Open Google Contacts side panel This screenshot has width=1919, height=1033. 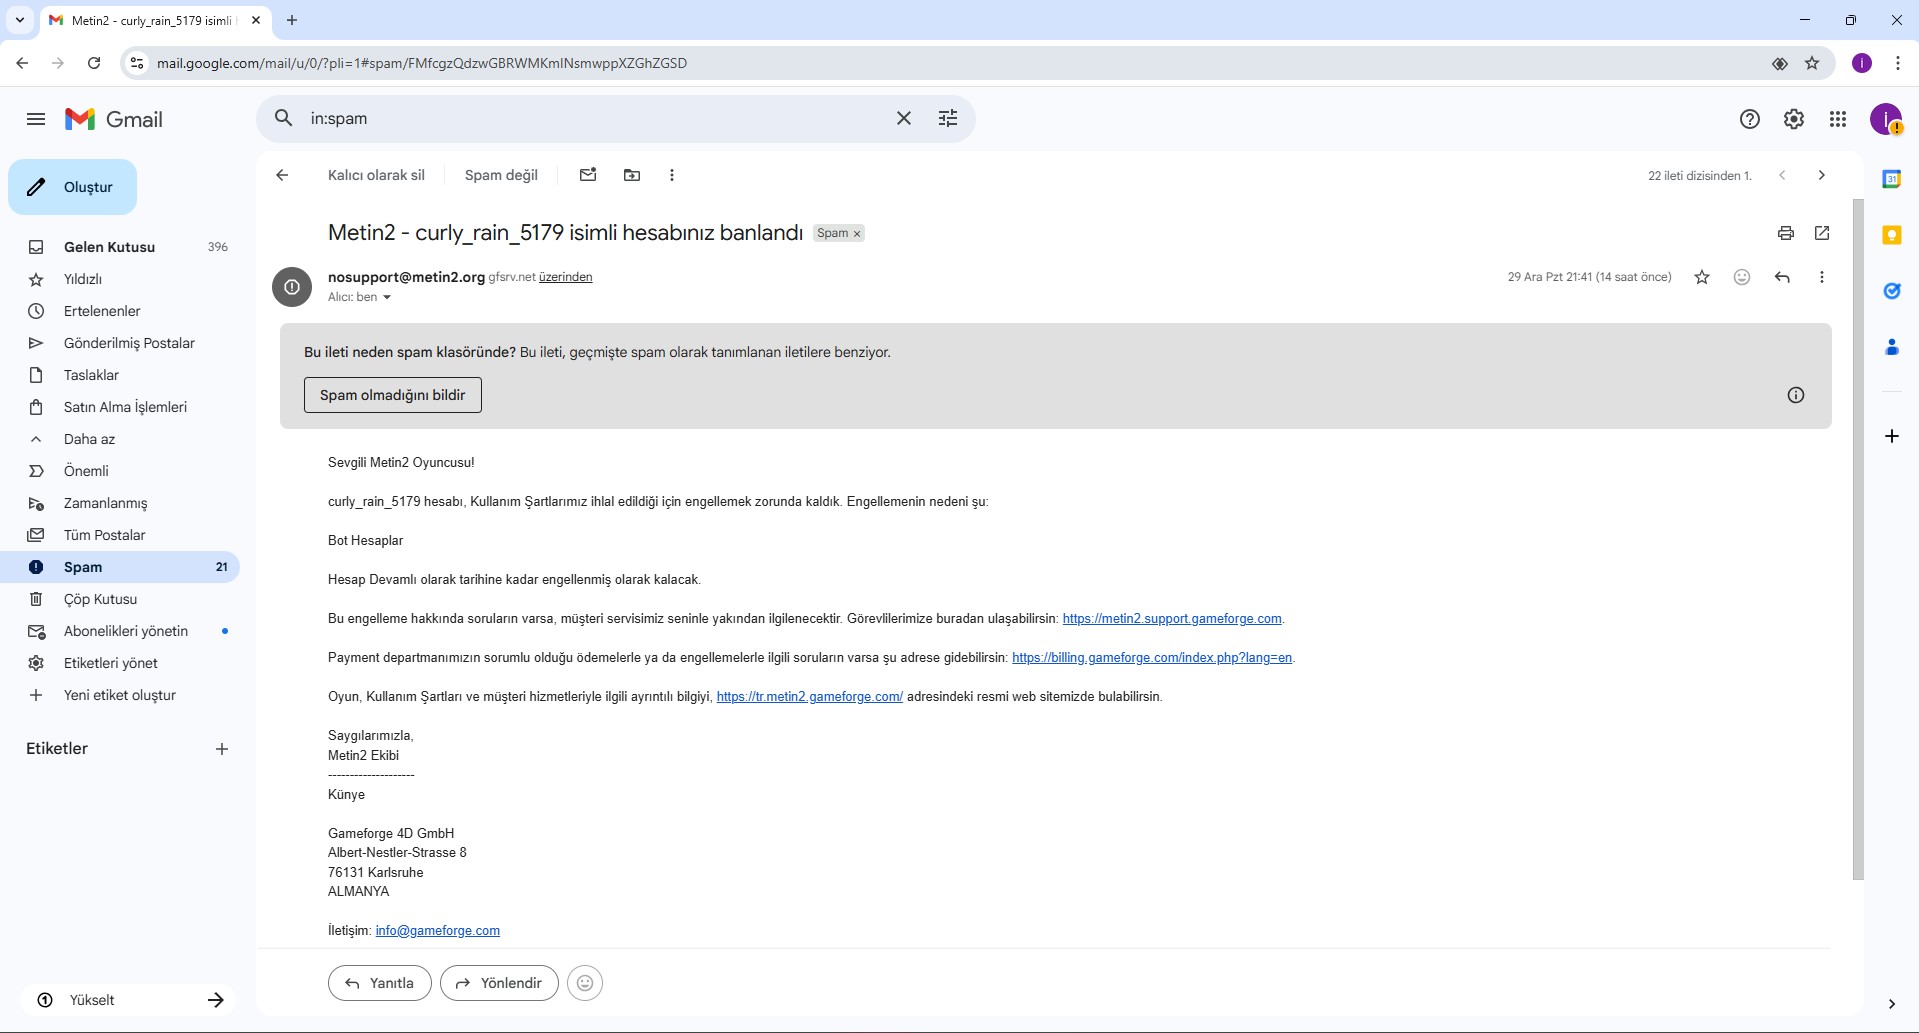click(1892, 347)
